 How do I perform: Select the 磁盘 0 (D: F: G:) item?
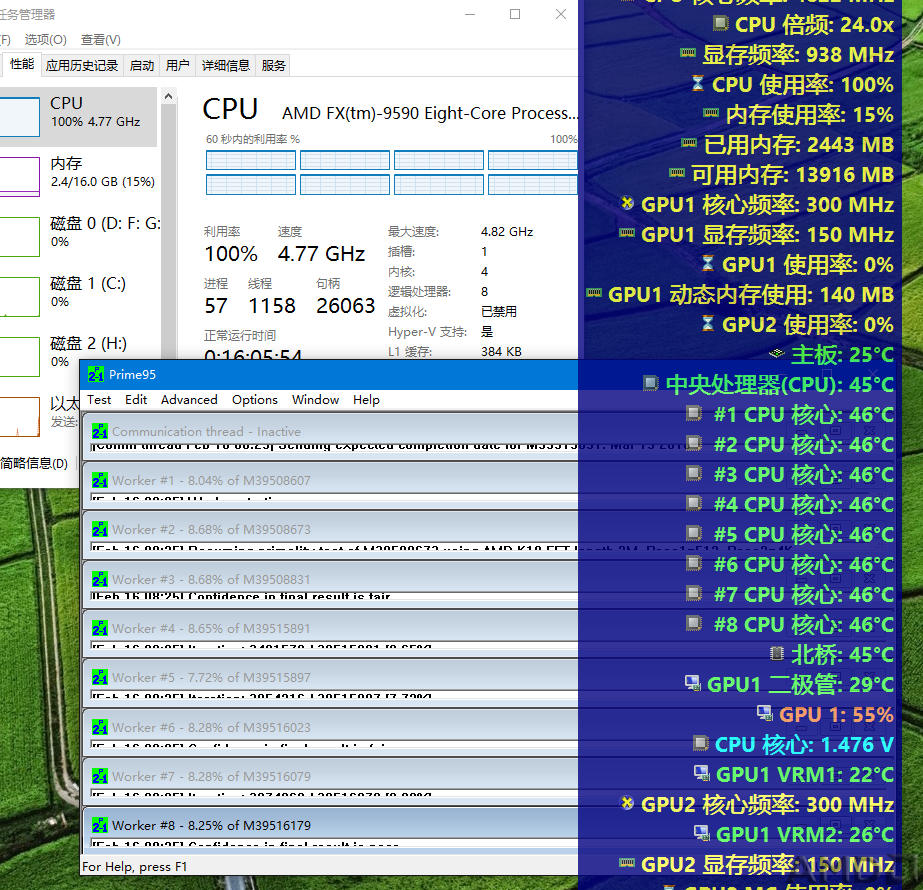pos(78,235)
